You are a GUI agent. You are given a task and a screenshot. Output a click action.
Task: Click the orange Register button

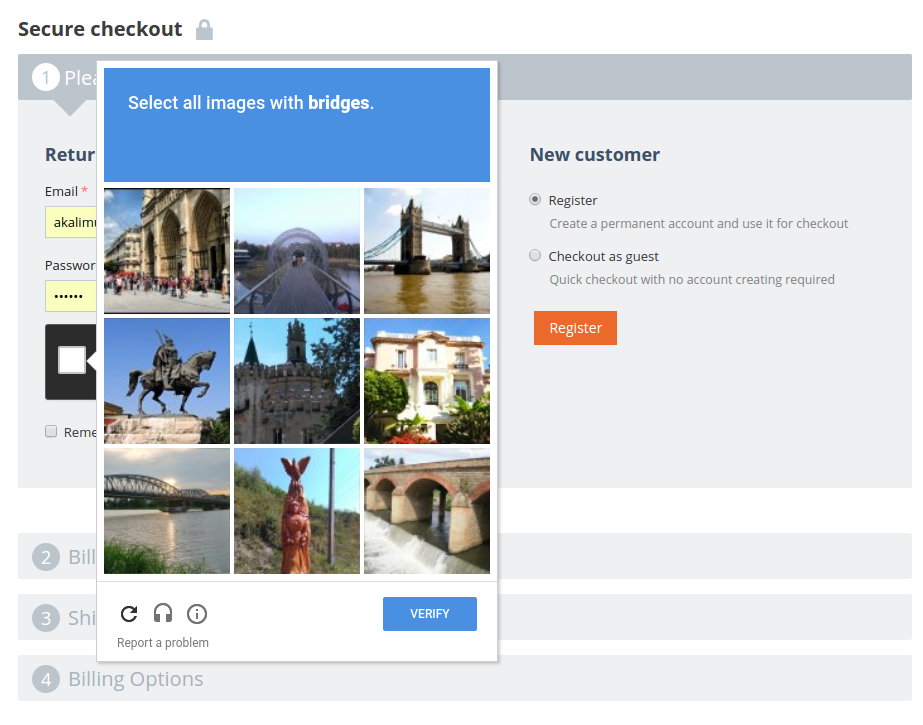click(575, 328)
